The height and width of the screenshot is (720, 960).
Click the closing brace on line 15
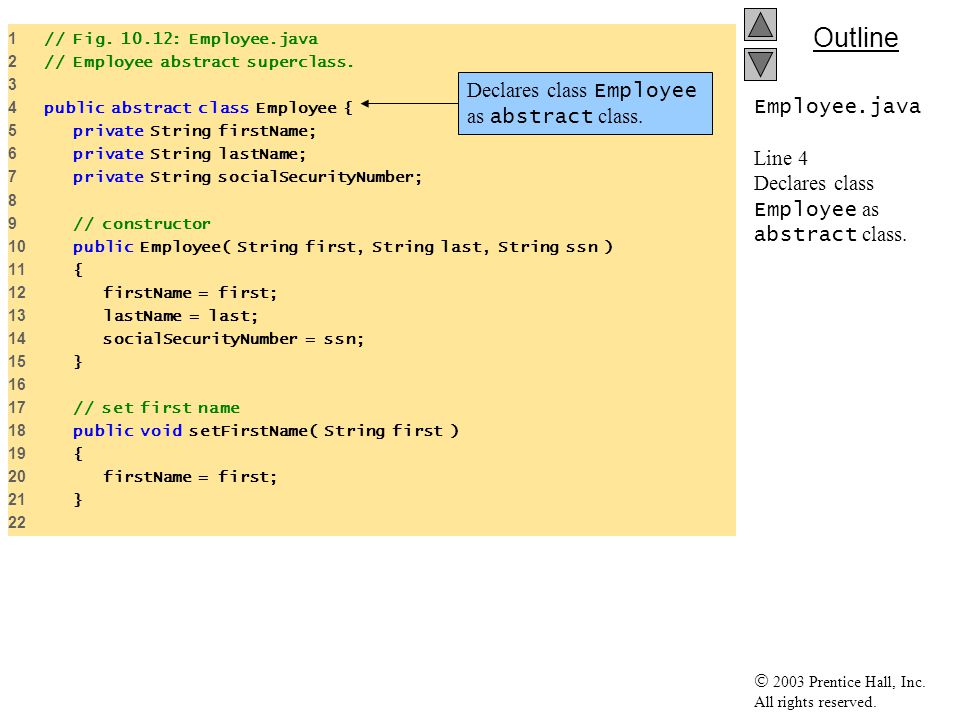pos(78,361)
